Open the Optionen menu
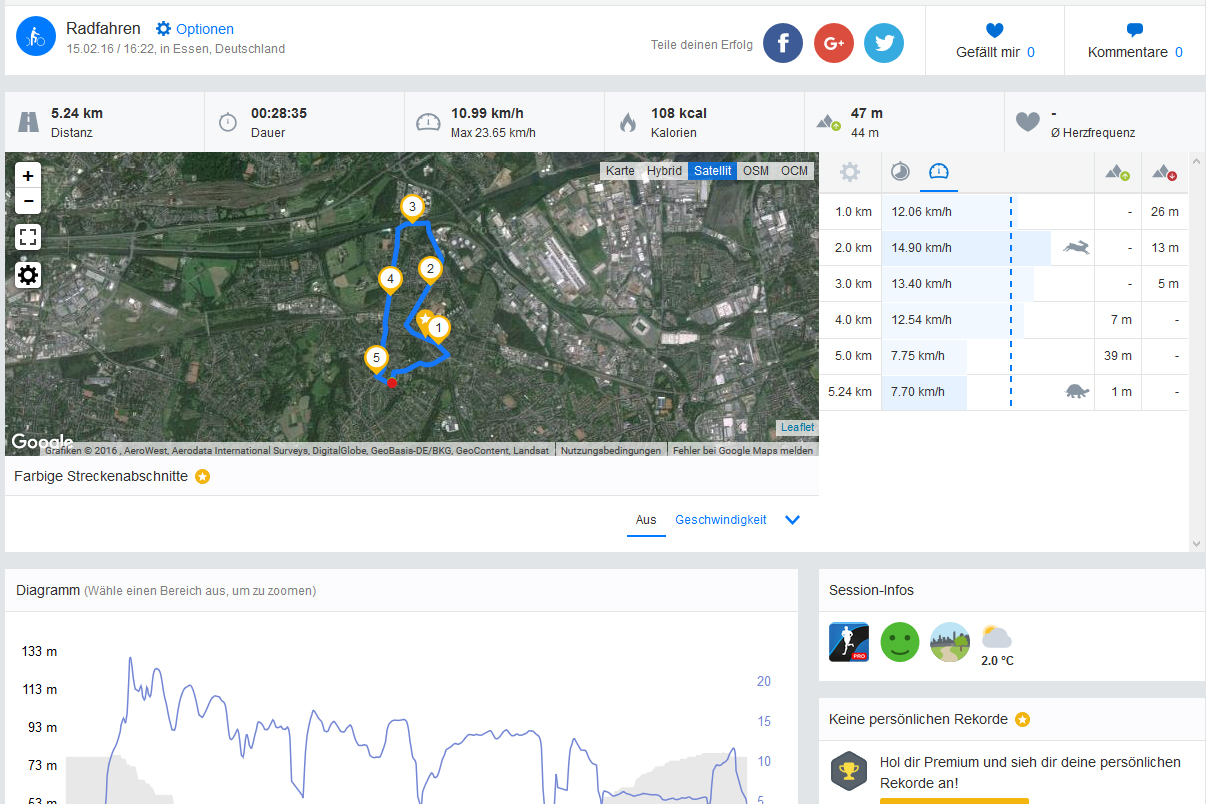 (x=195, y=29)
